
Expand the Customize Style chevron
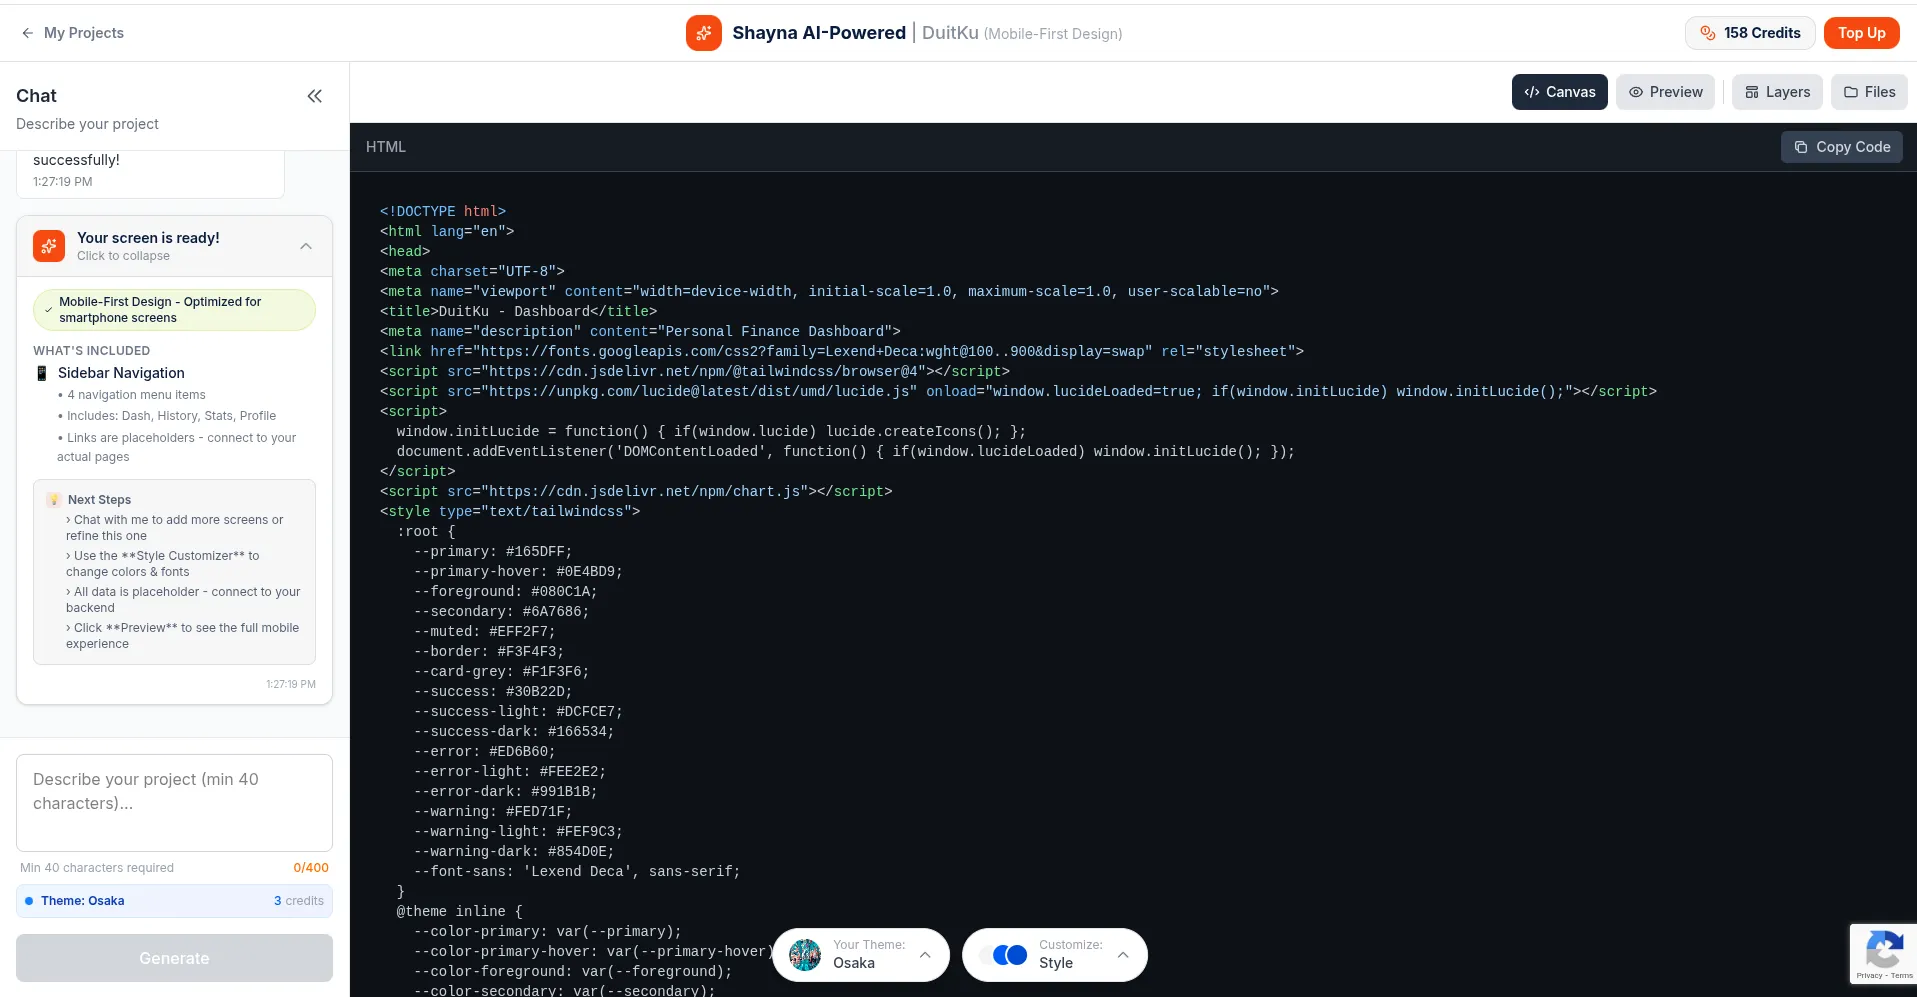(x=1123, y=955)
